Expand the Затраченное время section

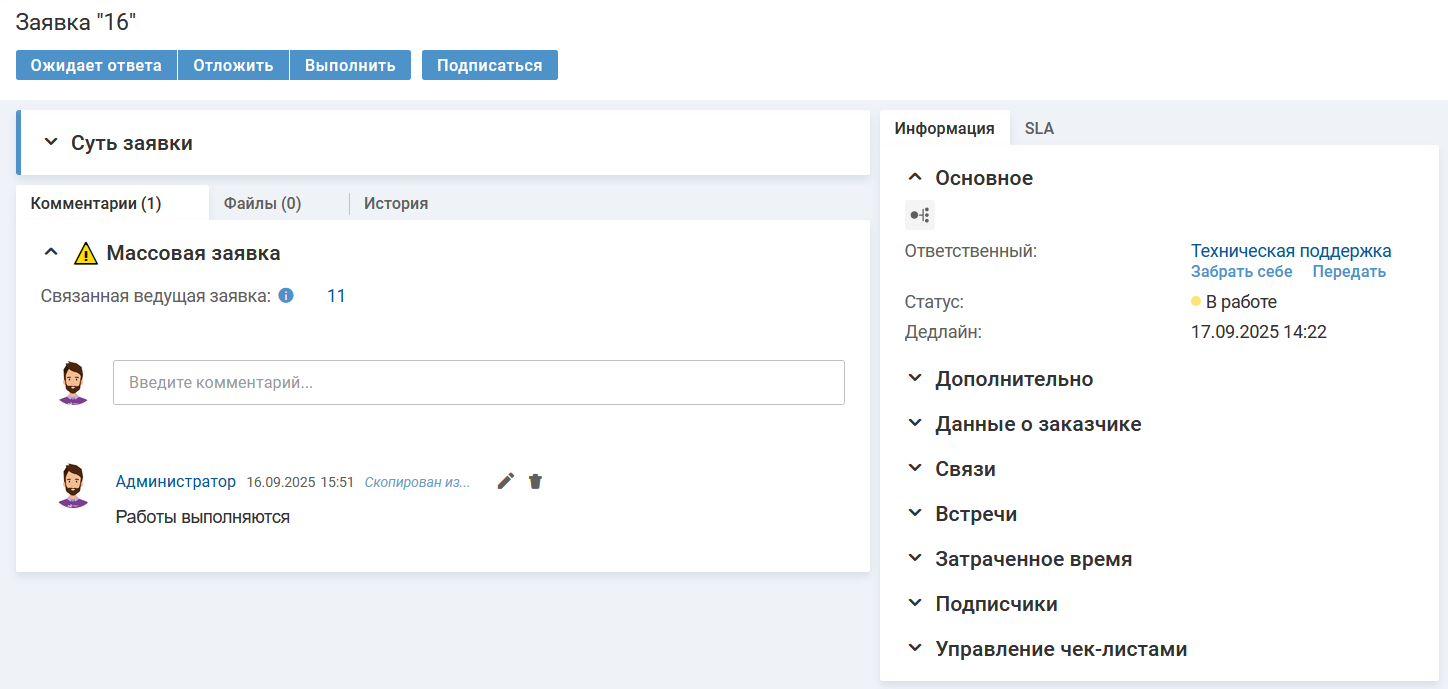point(914,559)
